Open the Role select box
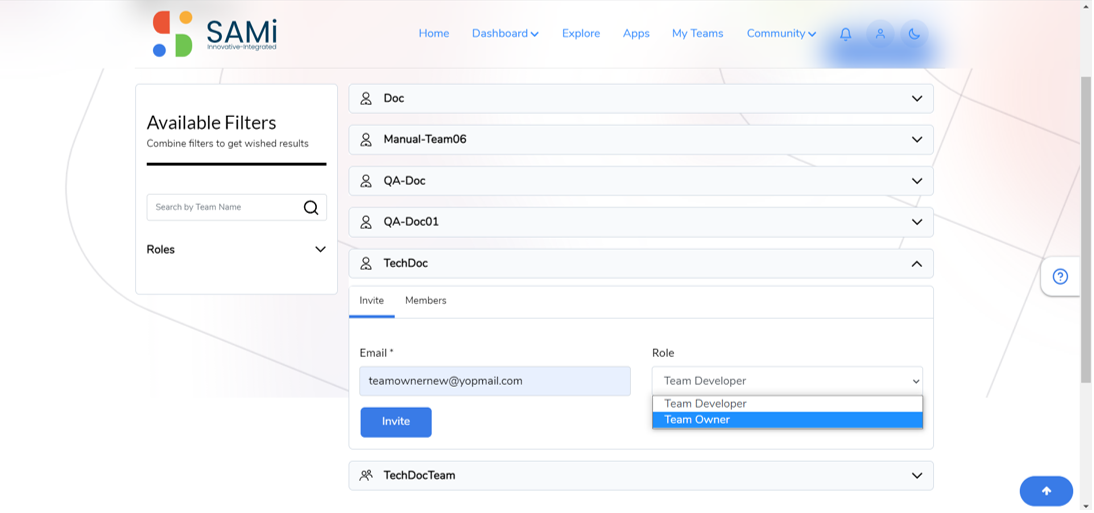Image resolution: width=1094 pixels, height=513 pixels. pos(787,381)
